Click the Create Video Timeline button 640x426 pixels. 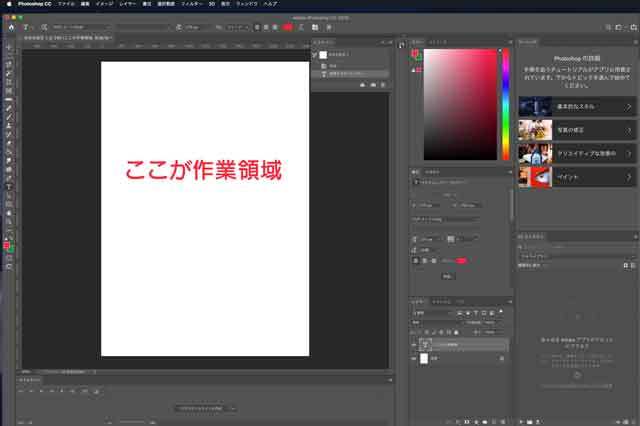(202, 408)
